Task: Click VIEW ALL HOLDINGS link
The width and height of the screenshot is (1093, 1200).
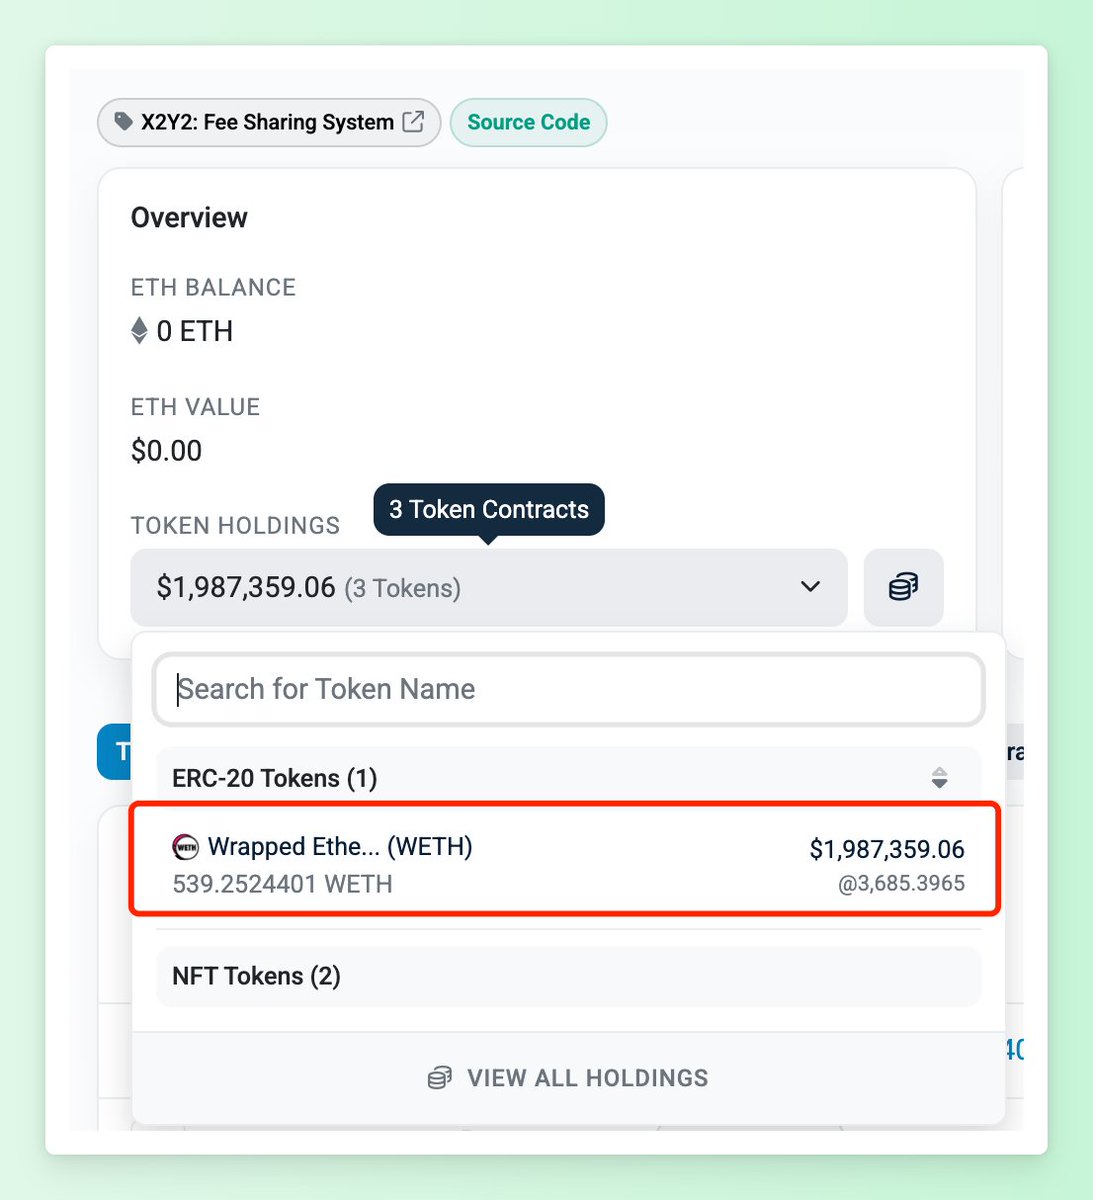Action: coord(568,1078)
